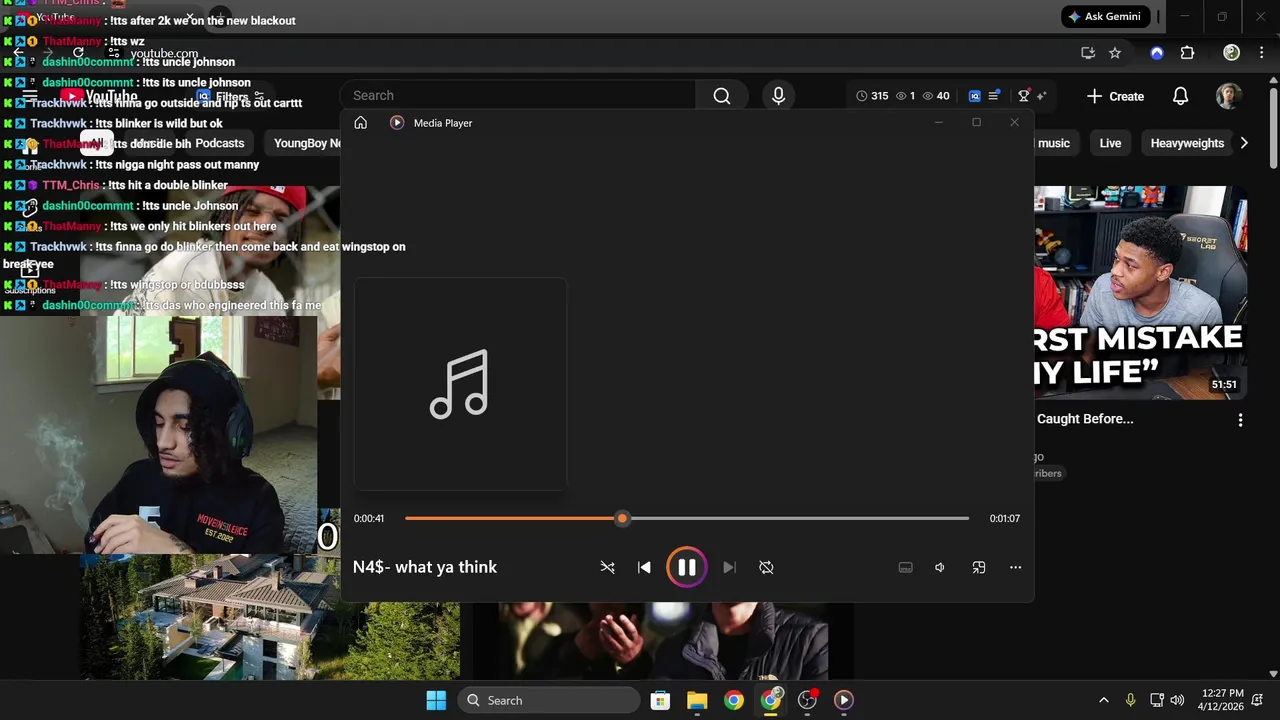Click the sparkle icon beside the trophy
This screenshot has height=720, width=1280.
1041,96
